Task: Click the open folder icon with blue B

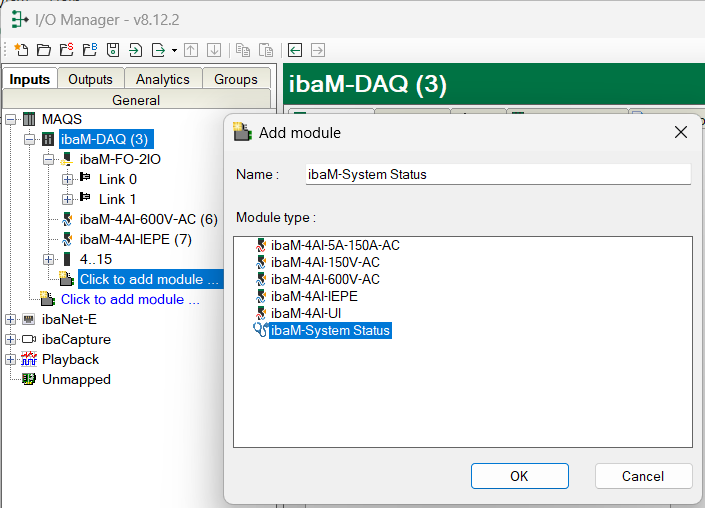Action: (90, 50)
